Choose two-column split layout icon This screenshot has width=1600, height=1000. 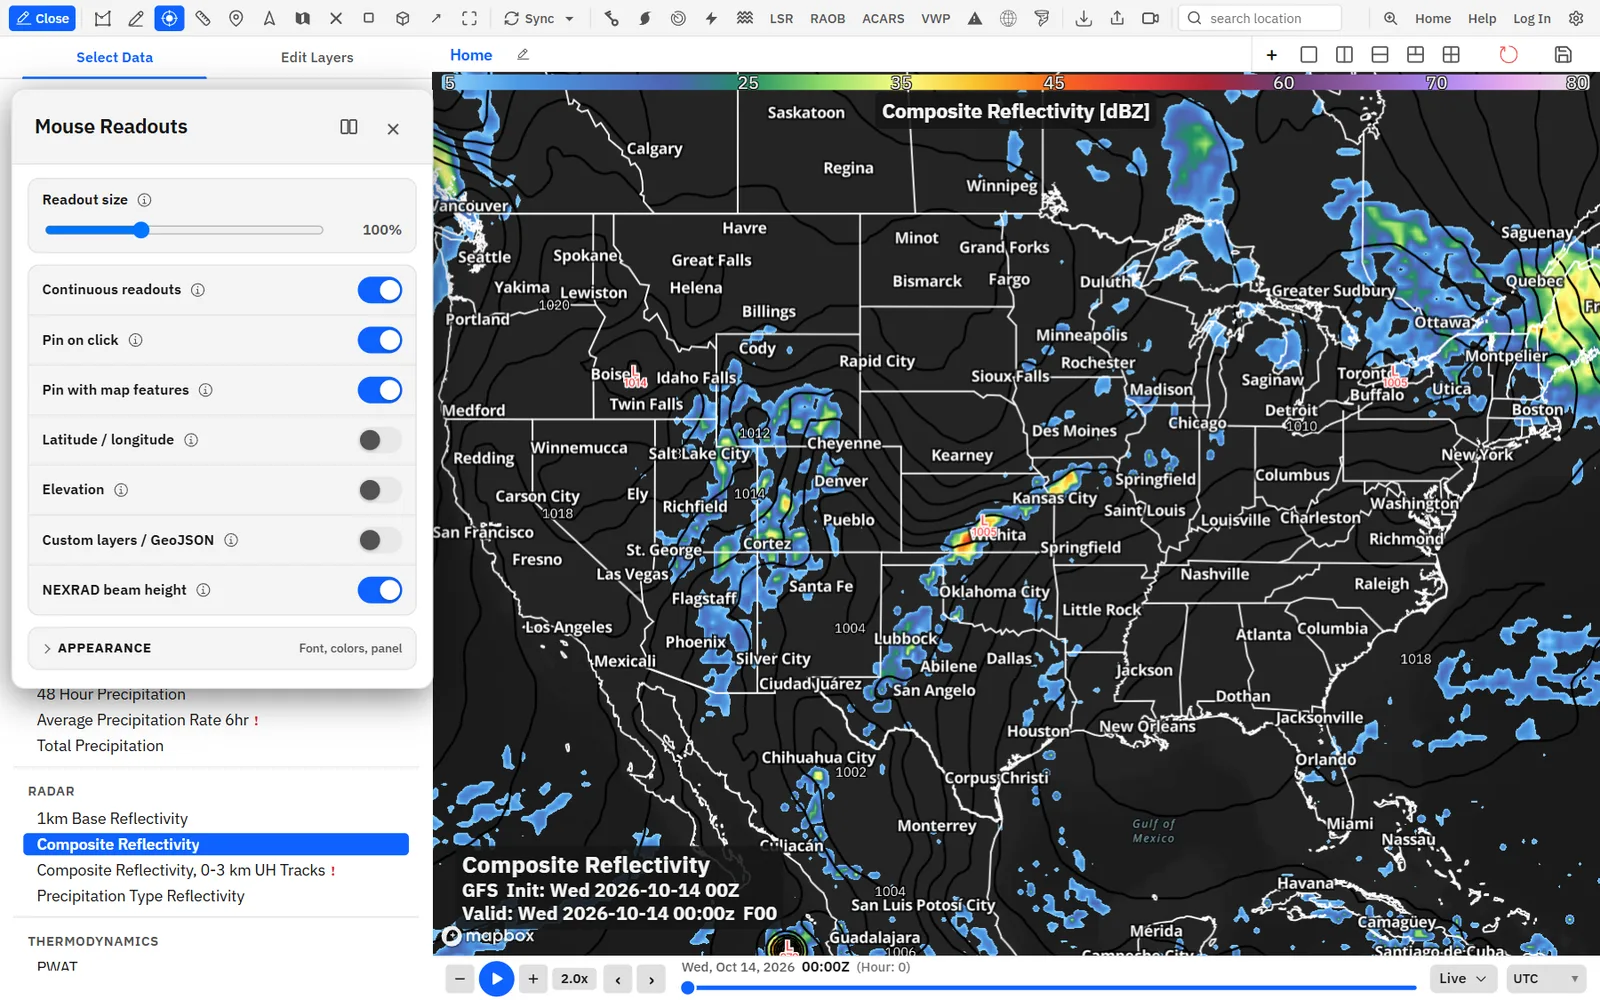click(x=1344, y=54)
